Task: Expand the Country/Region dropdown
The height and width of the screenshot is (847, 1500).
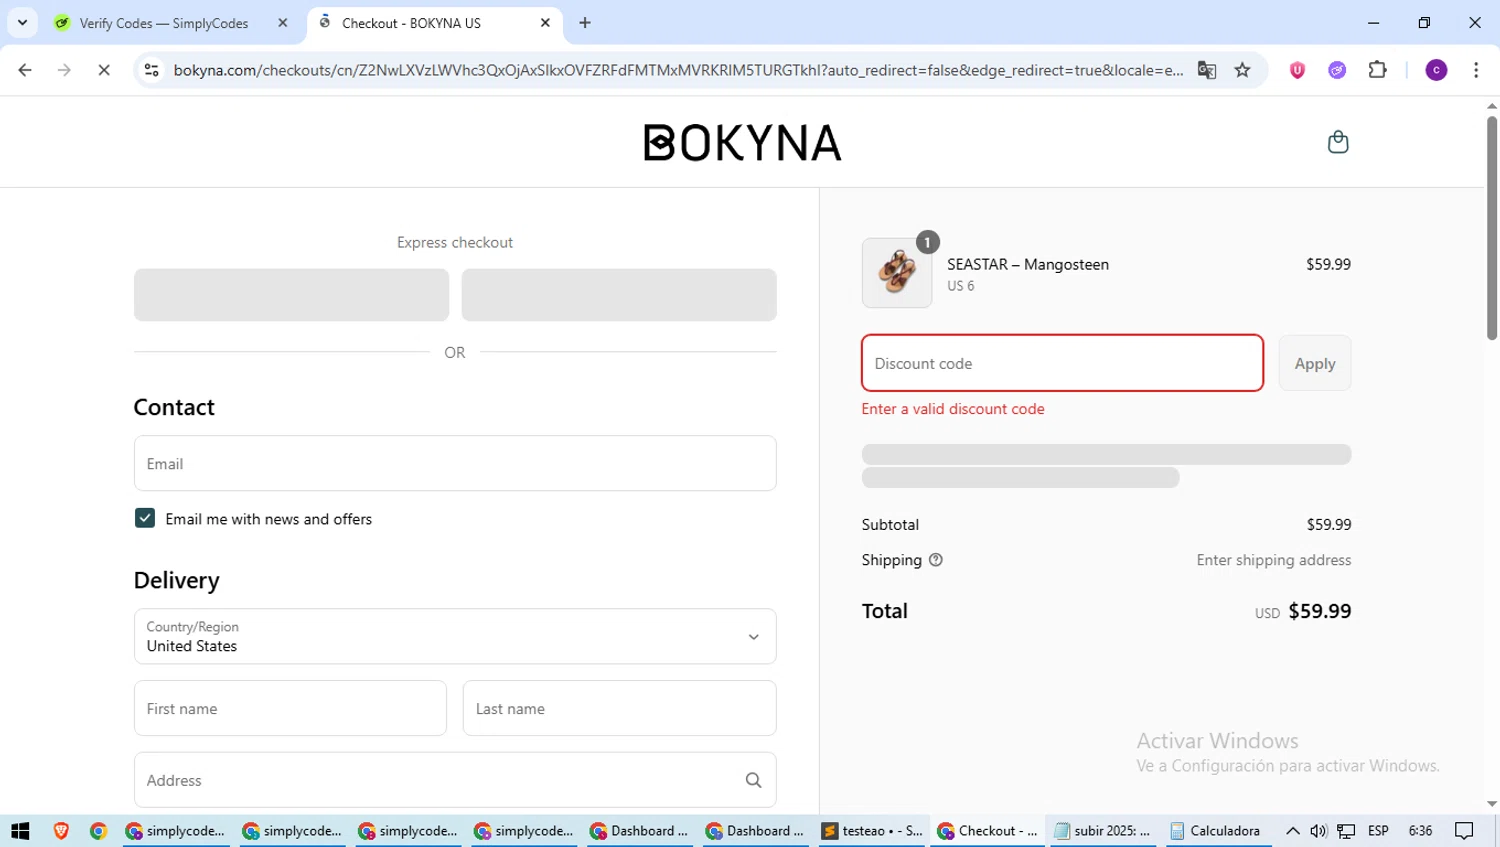Action: (x=455, y=636)
